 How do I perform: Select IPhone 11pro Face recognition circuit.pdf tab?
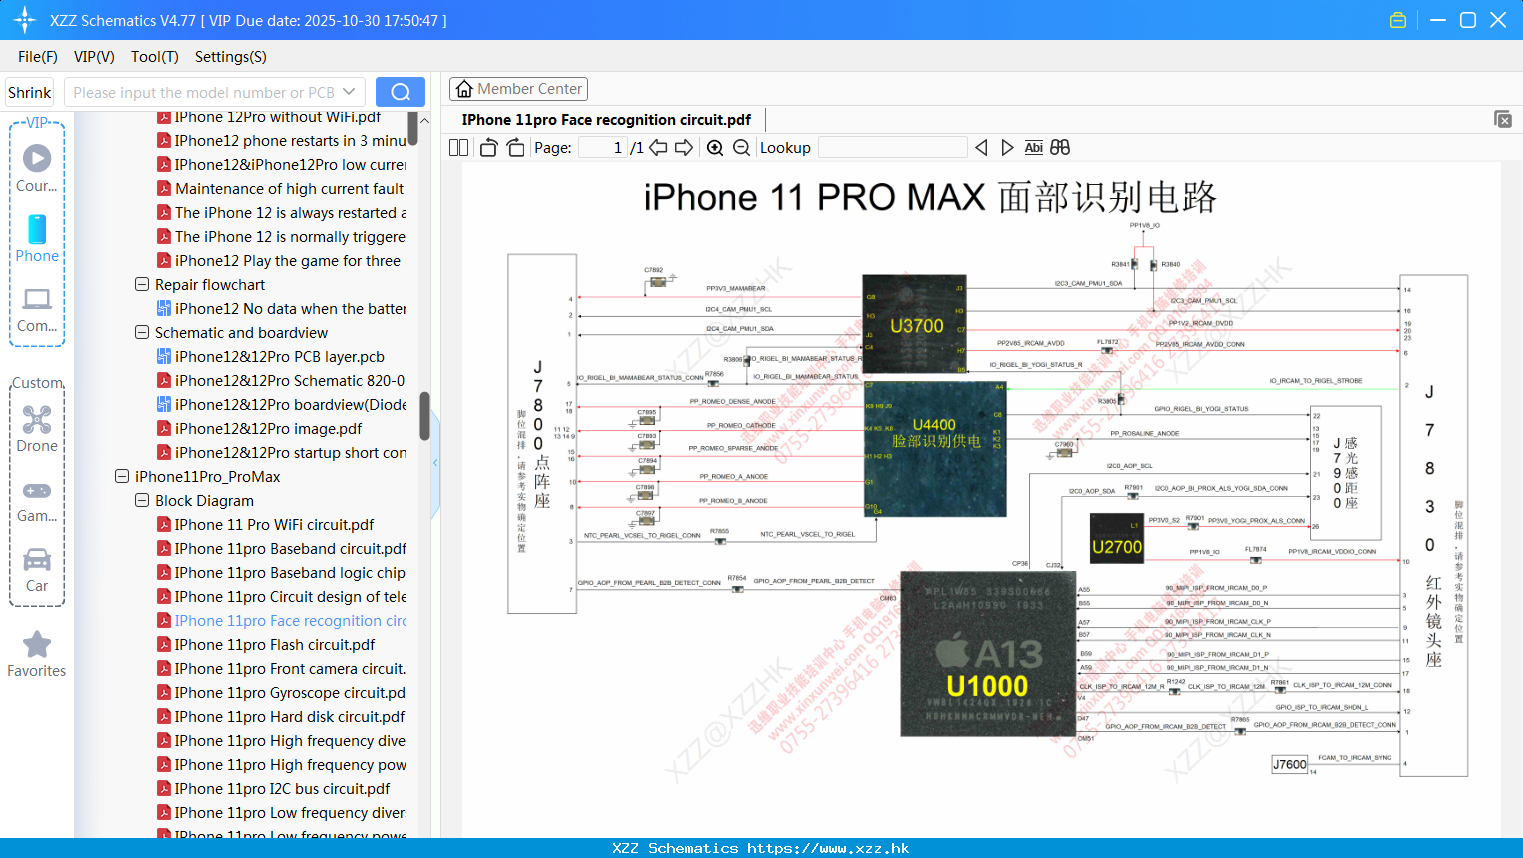[x=606, y=120]
